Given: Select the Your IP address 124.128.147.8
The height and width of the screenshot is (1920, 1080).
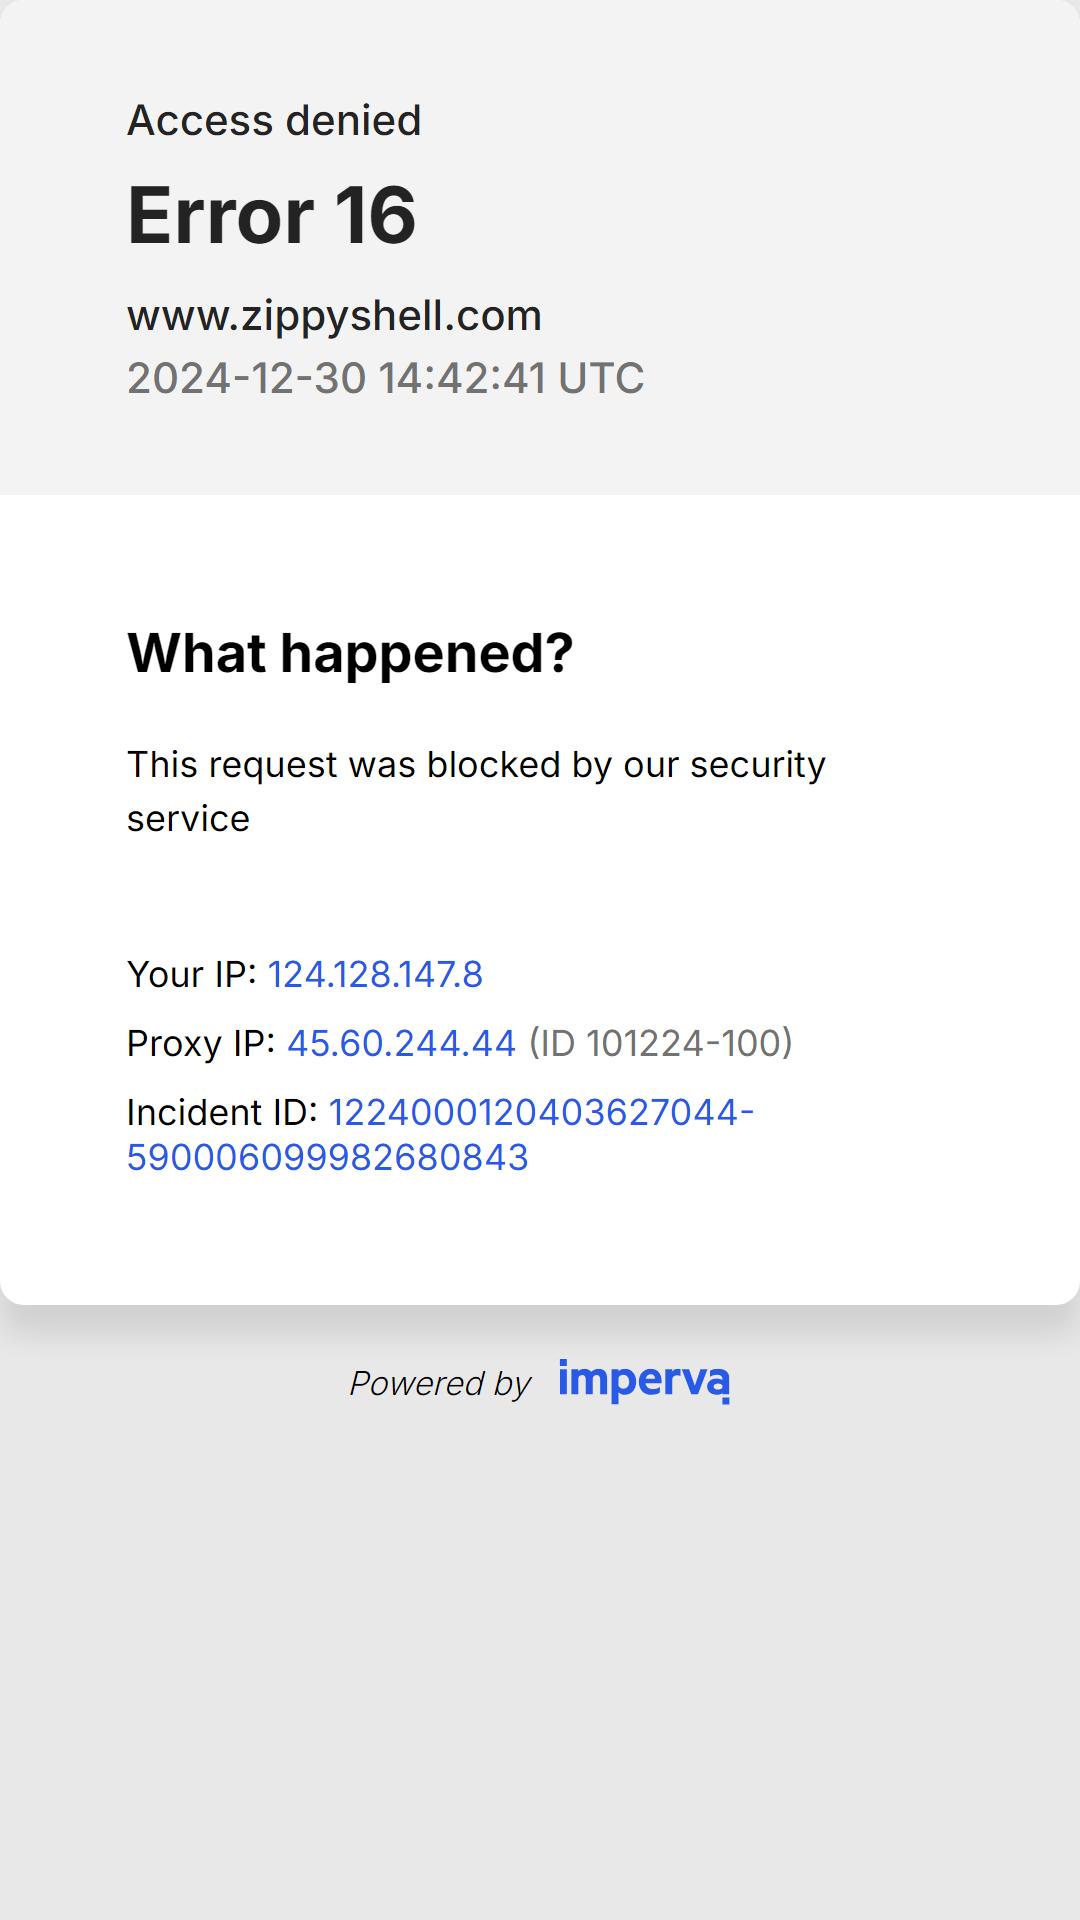Looking at the screenshot, I should coord(375,974).
